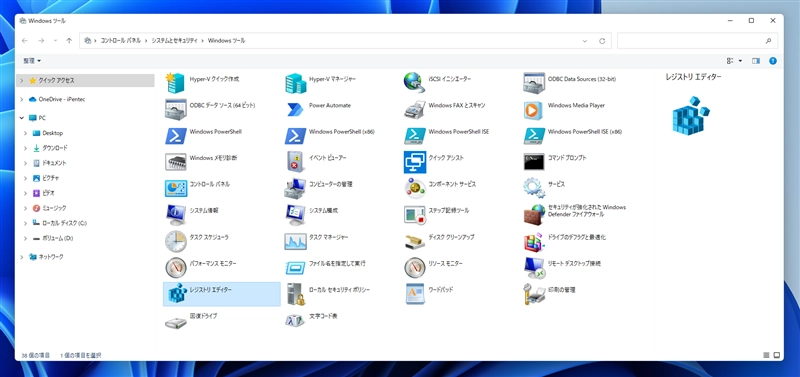Open Hyper-V クイック作成 icon
Screen dimensions: 800x377
[176, 83]
